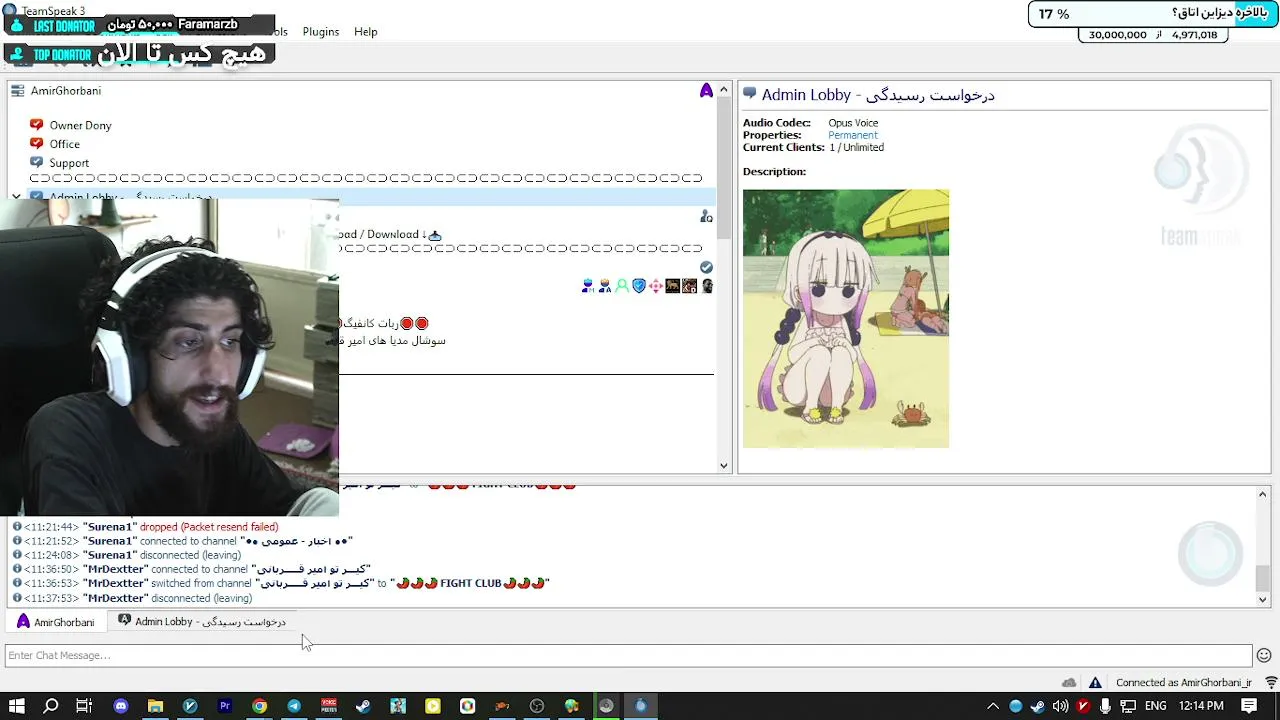Click the purple server icon in tree header
1280x720 pixels.
[706, 91]
